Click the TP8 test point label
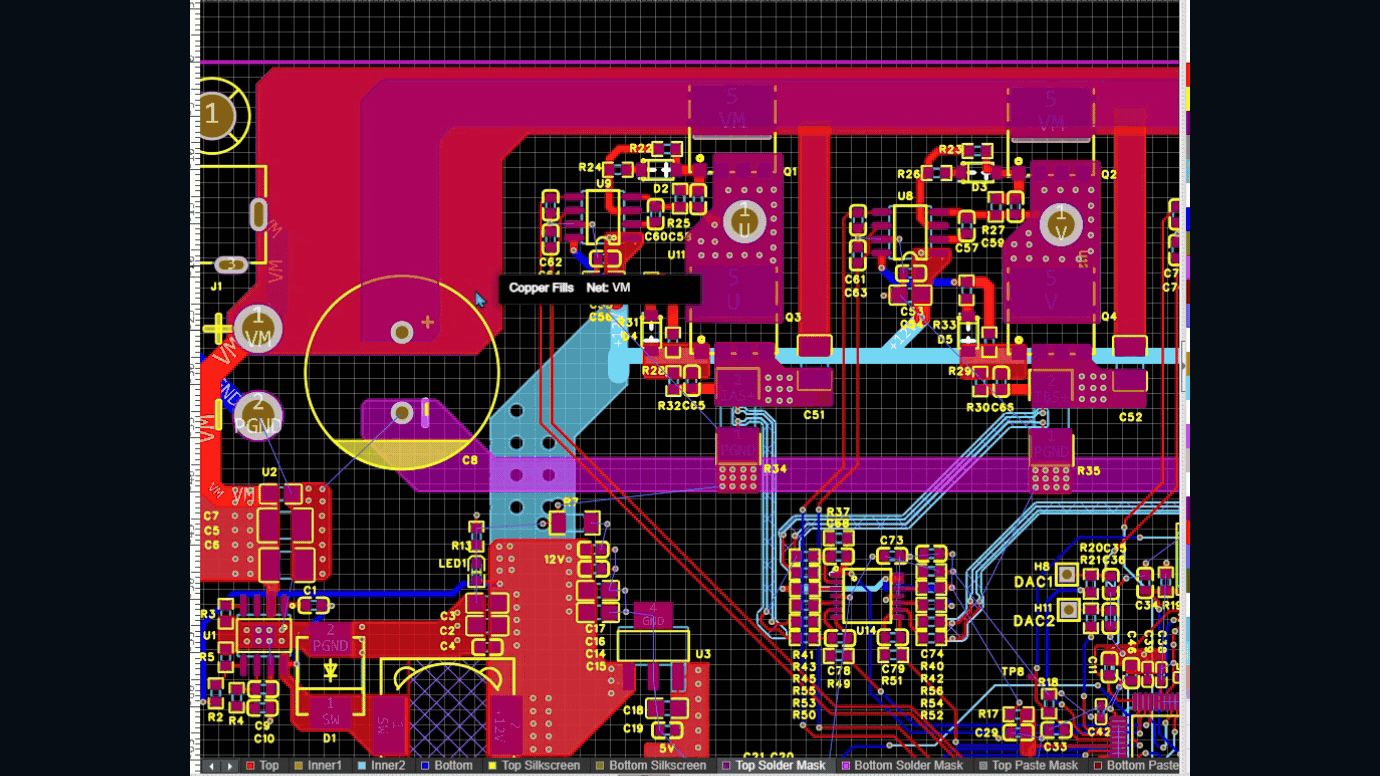The width and height of the screenshot is (1380, 776). point(1013,672)
